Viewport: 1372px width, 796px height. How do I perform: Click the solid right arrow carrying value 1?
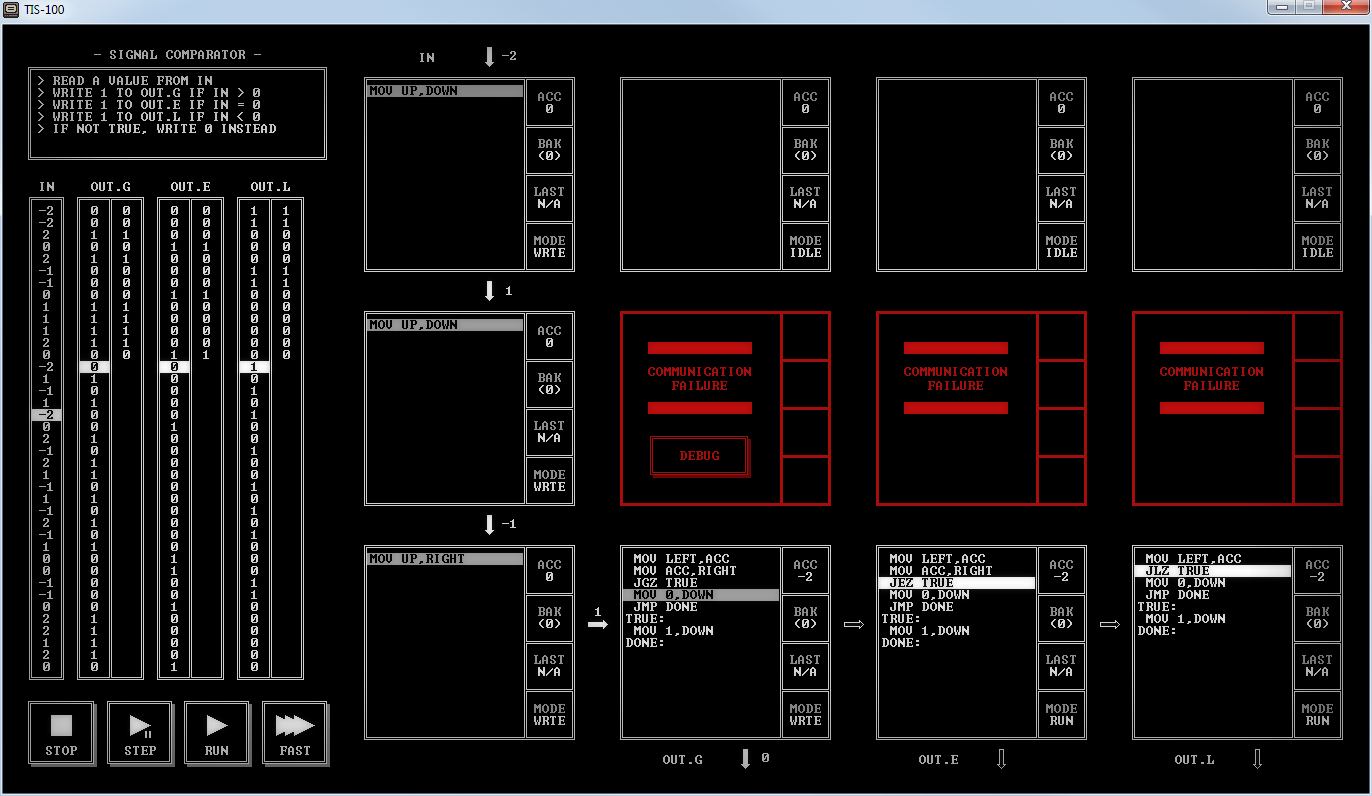pyautogui.click(x=598, y=624)
